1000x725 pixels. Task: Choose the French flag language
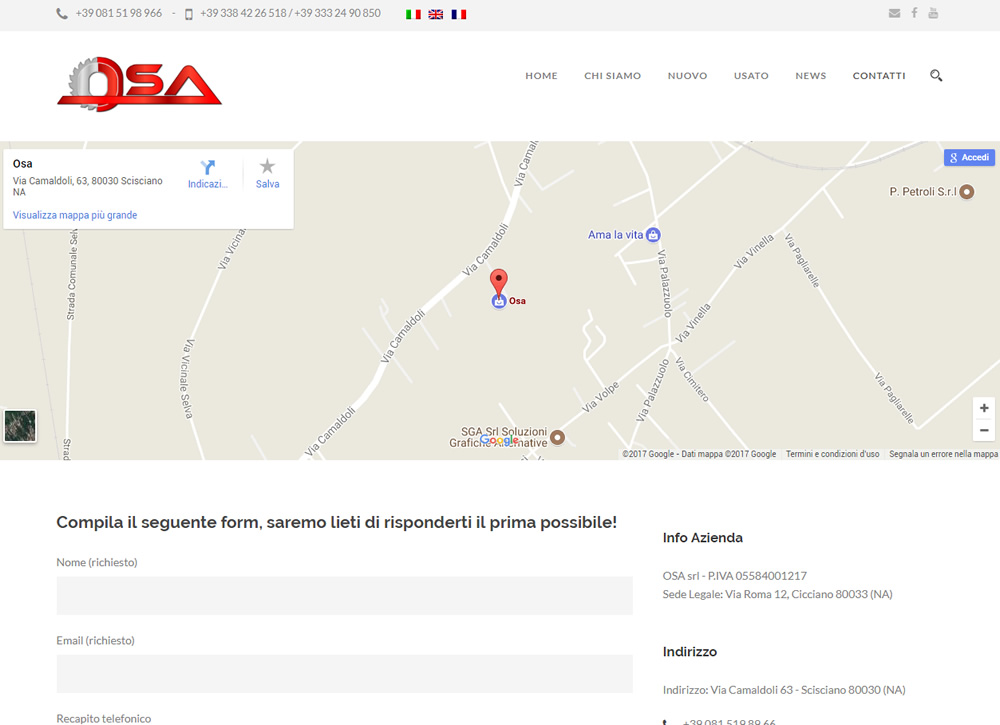tap(459, 14)
